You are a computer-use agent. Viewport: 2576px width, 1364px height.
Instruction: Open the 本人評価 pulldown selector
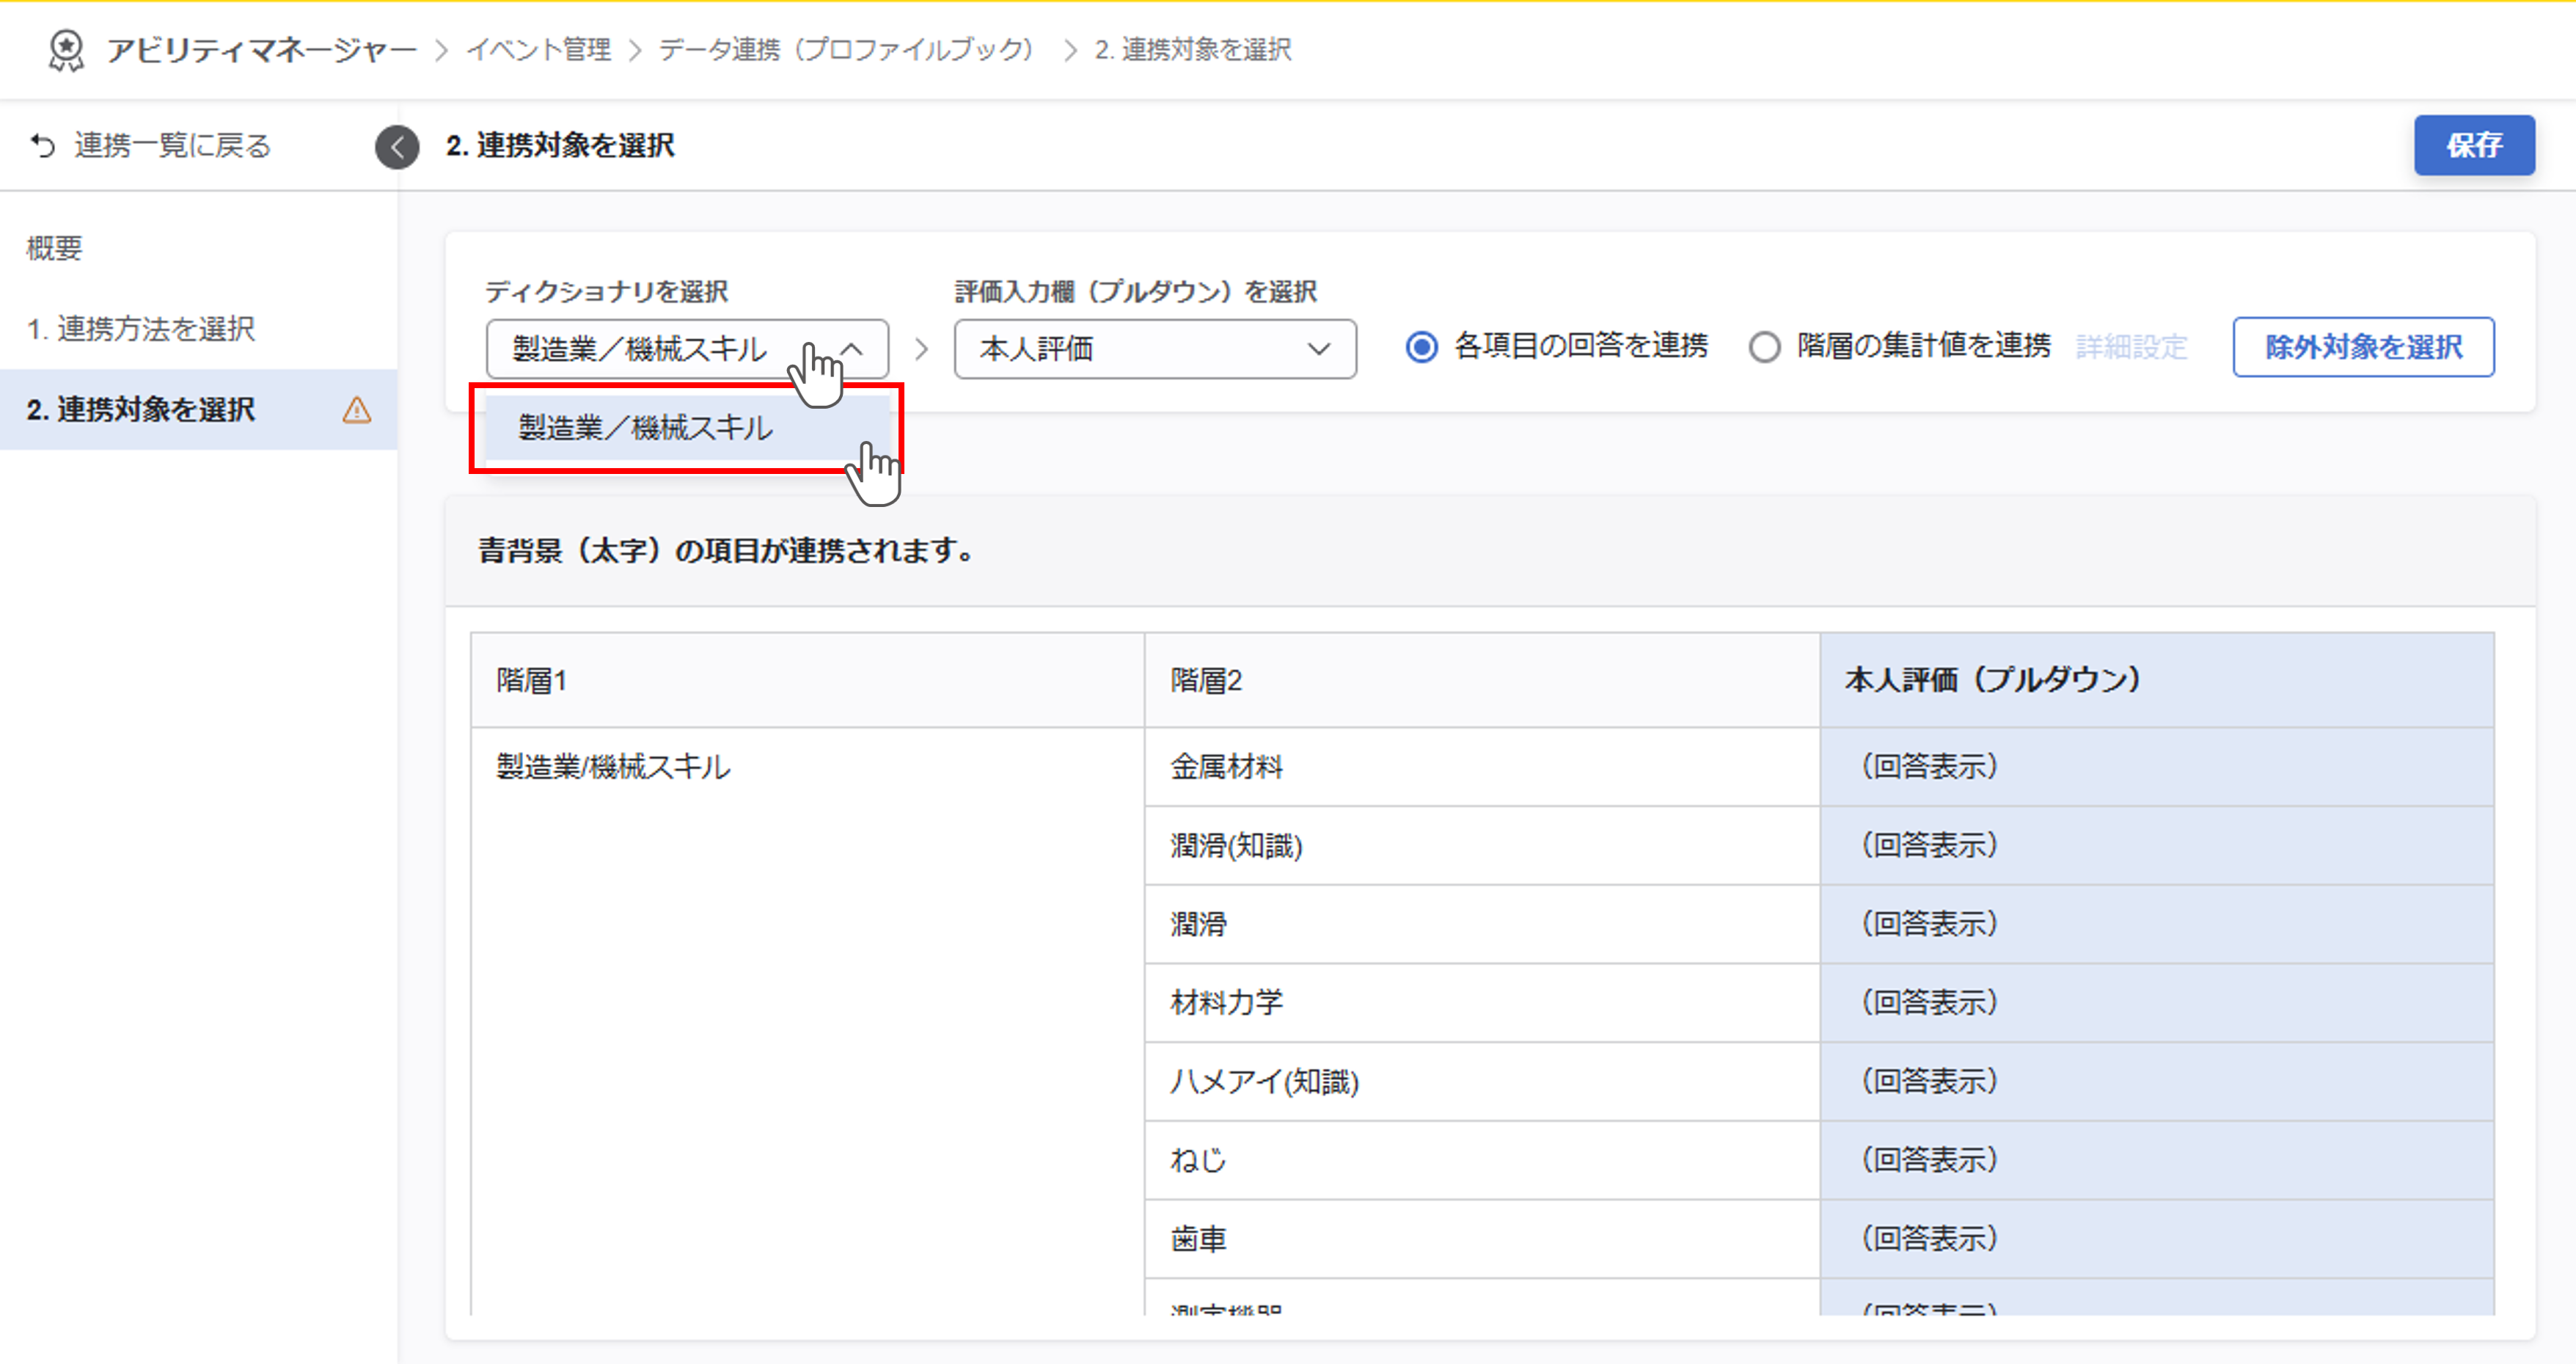1154,349
